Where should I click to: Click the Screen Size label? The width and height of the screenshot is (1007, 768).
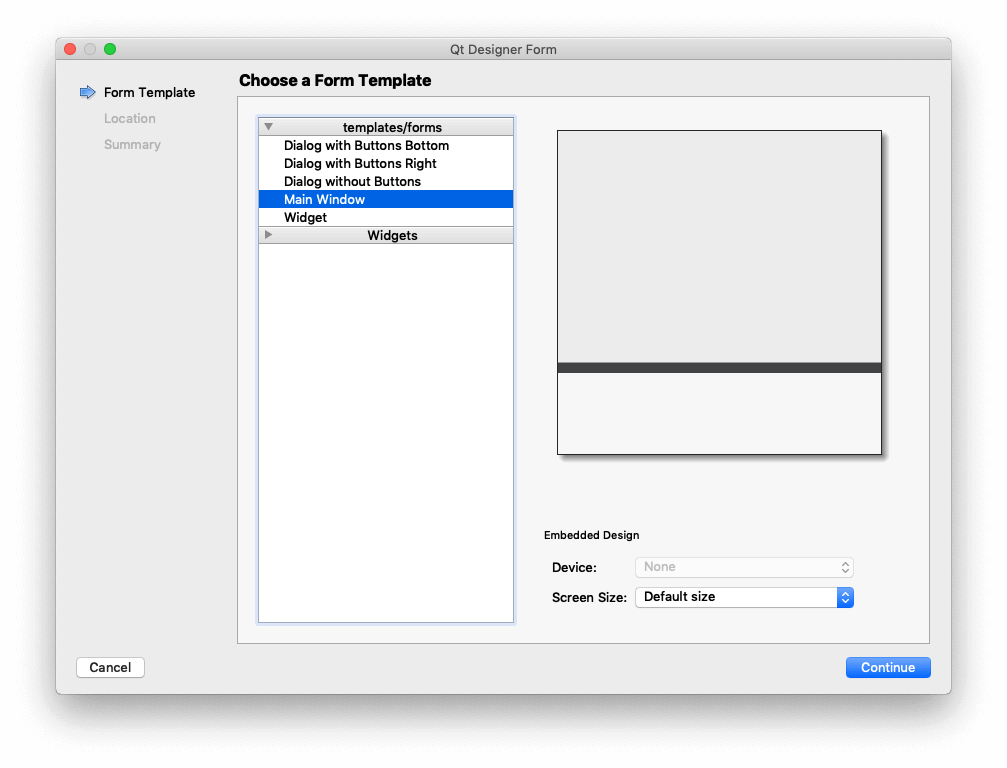[589, 597]
